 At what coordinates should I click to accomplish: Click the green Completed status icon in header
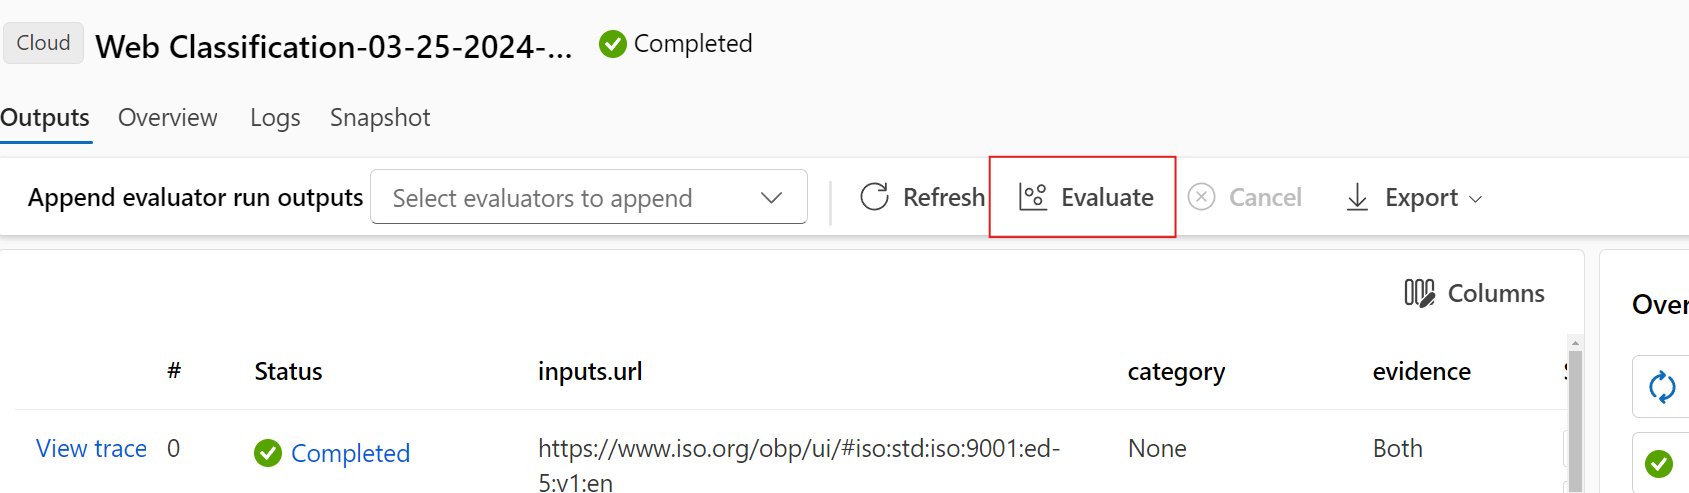tap(613, 44)
